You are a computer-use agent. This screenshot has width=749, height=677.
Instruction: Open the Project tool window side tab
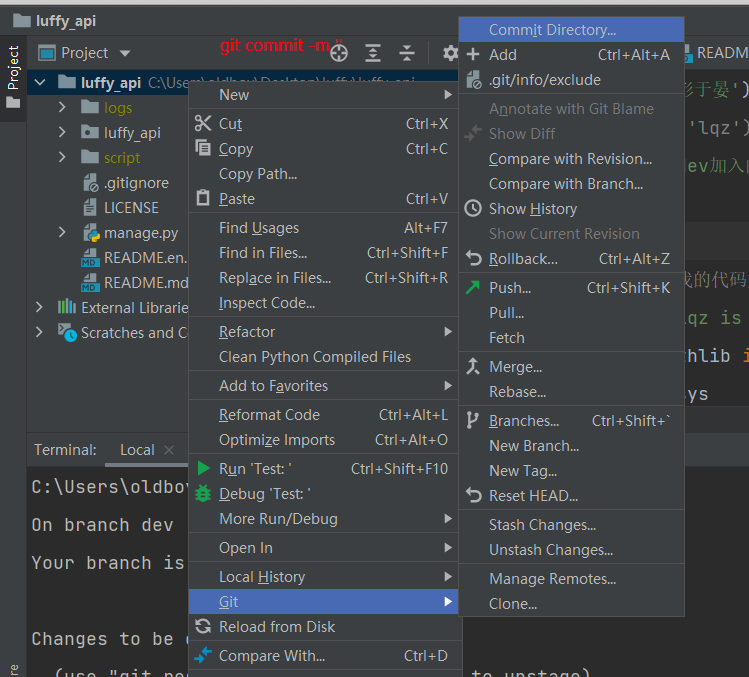(x=13, y=76)
